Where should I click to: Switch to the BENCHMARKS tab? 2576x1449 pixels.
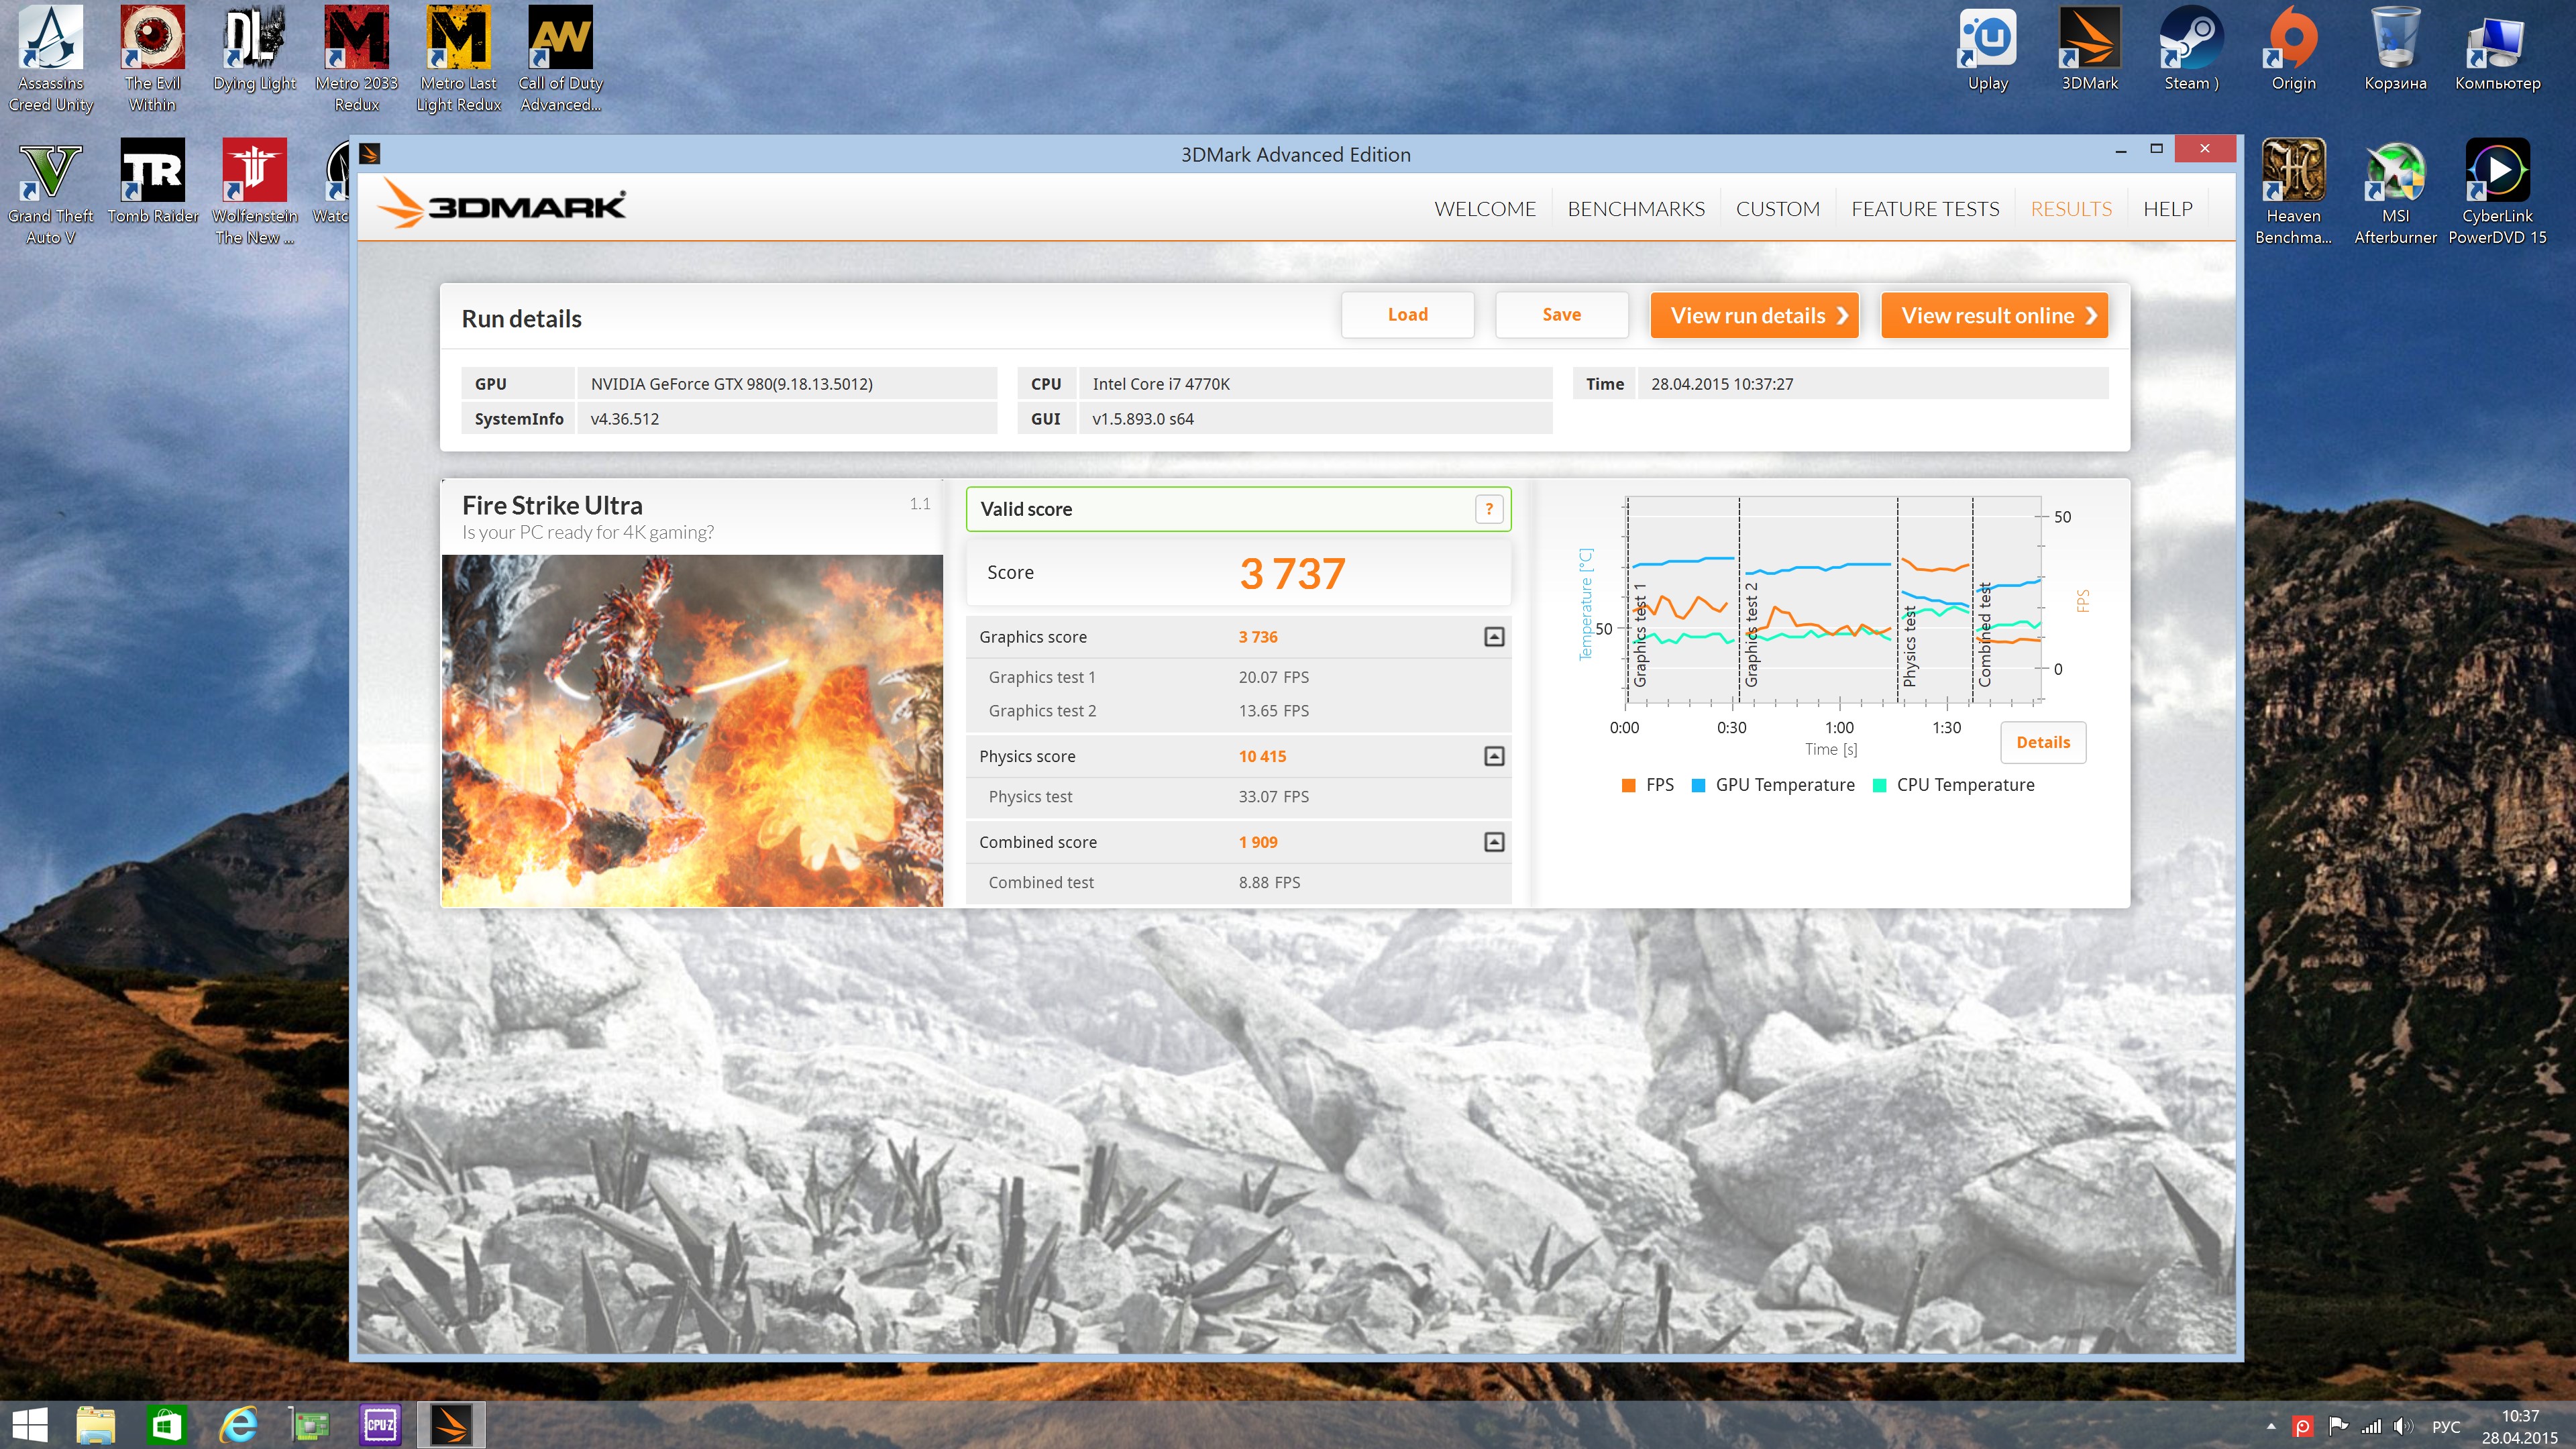tap(1635, 209)
